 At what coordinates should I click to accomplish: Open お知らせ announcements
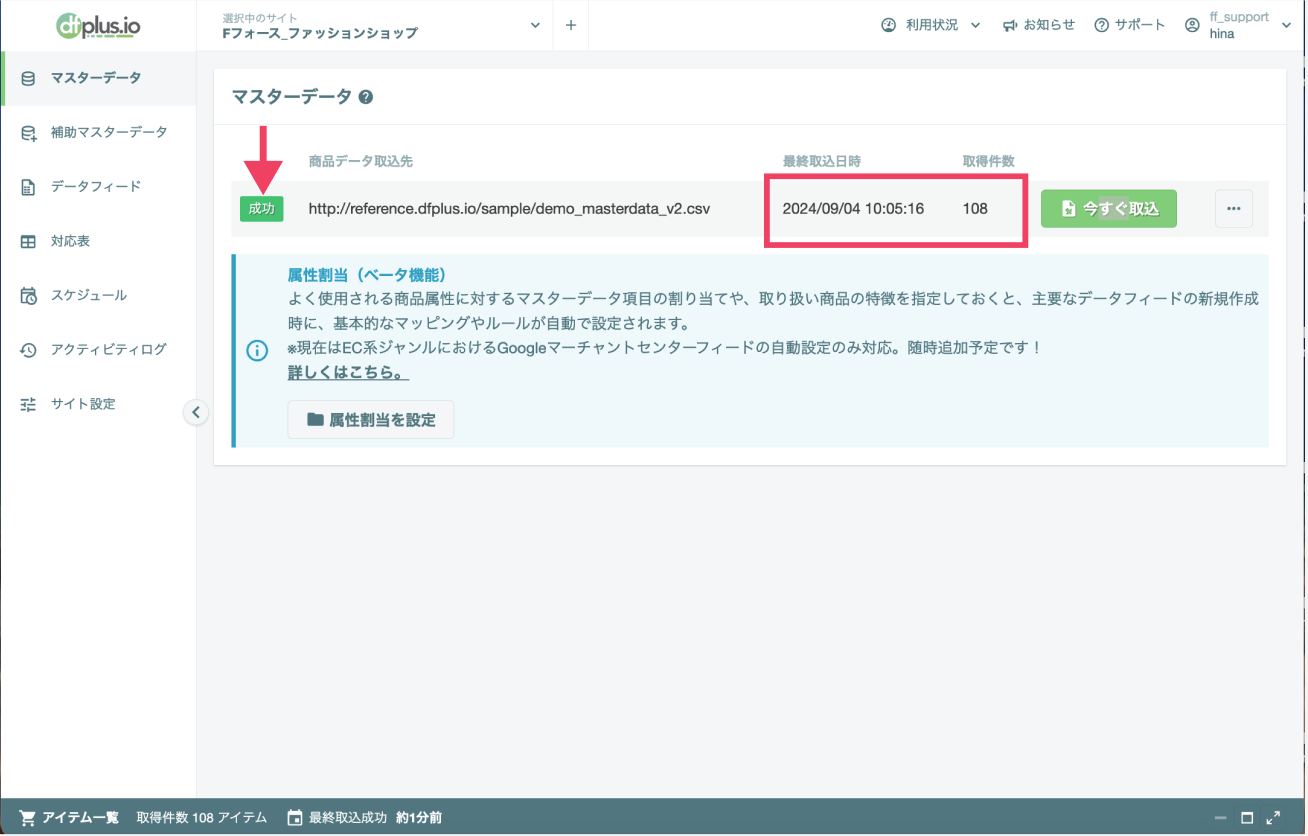point(1038,25)
